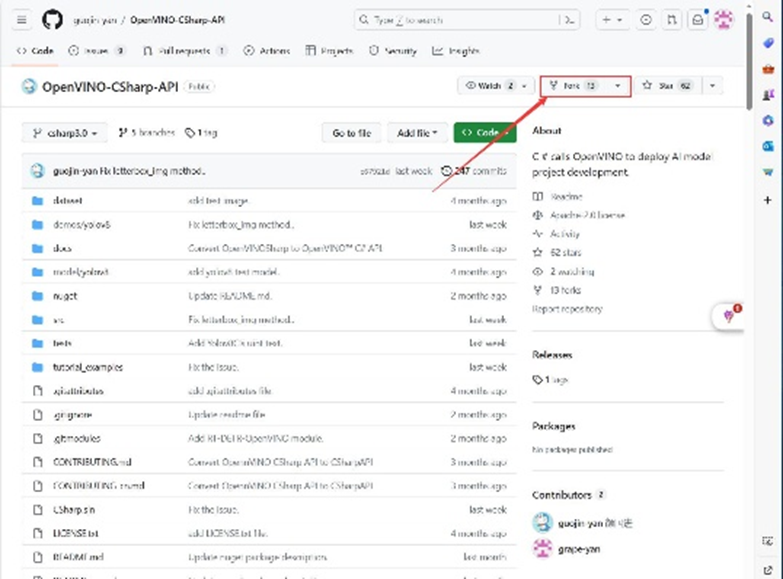Open the external link icon in browser sidebar

point(768,569)
